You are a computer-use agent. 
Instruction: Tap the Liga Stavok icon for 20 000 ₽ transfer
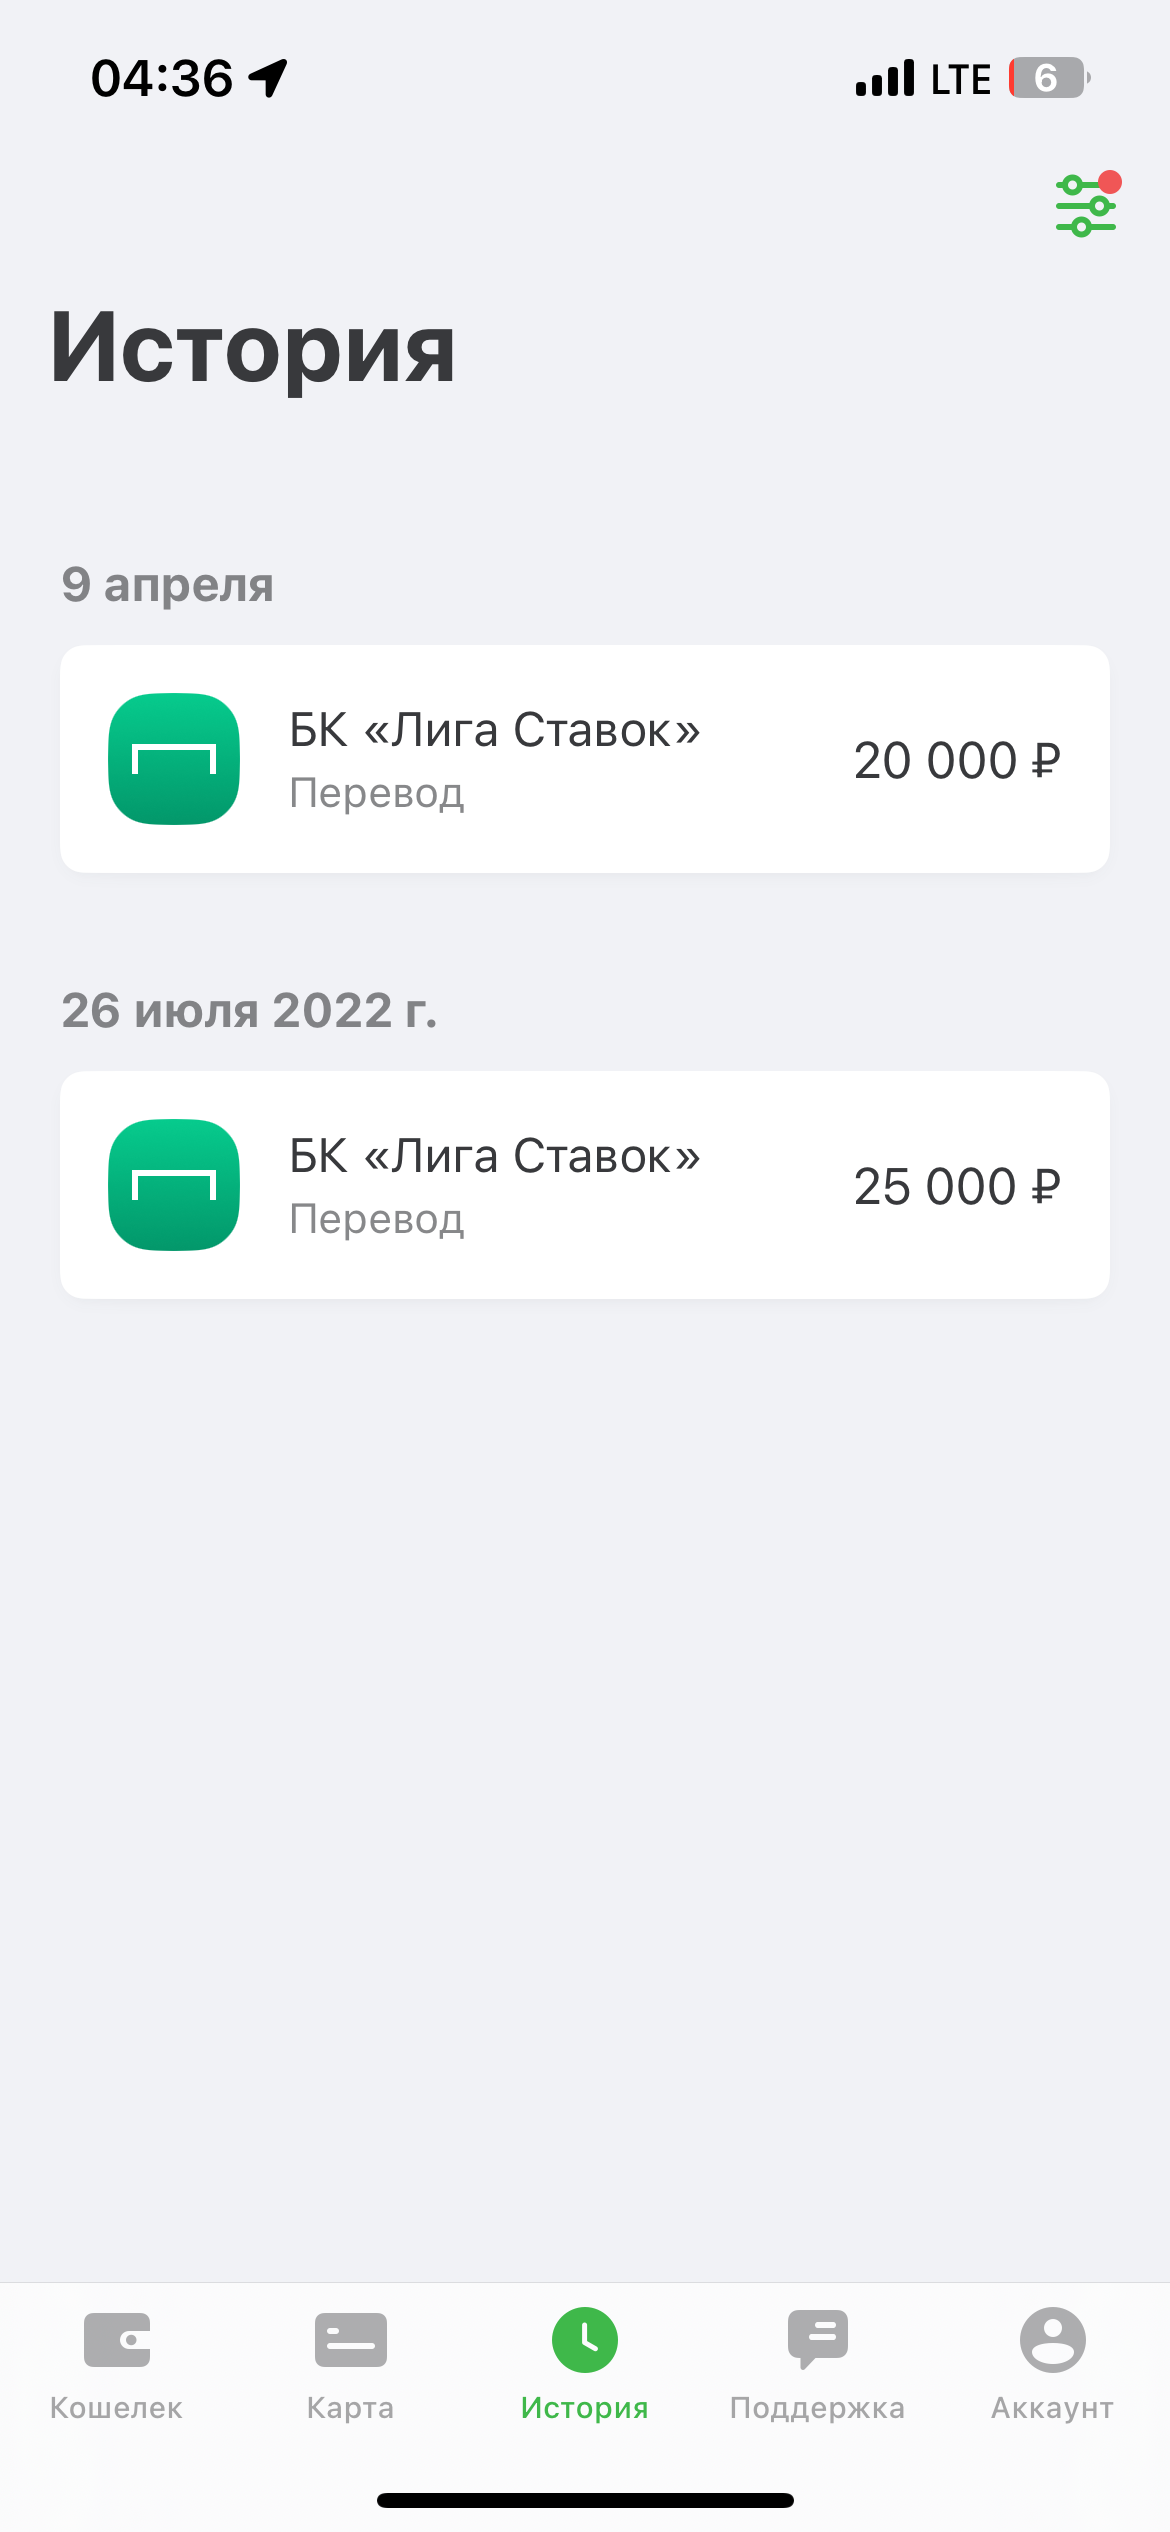(174, 759)
